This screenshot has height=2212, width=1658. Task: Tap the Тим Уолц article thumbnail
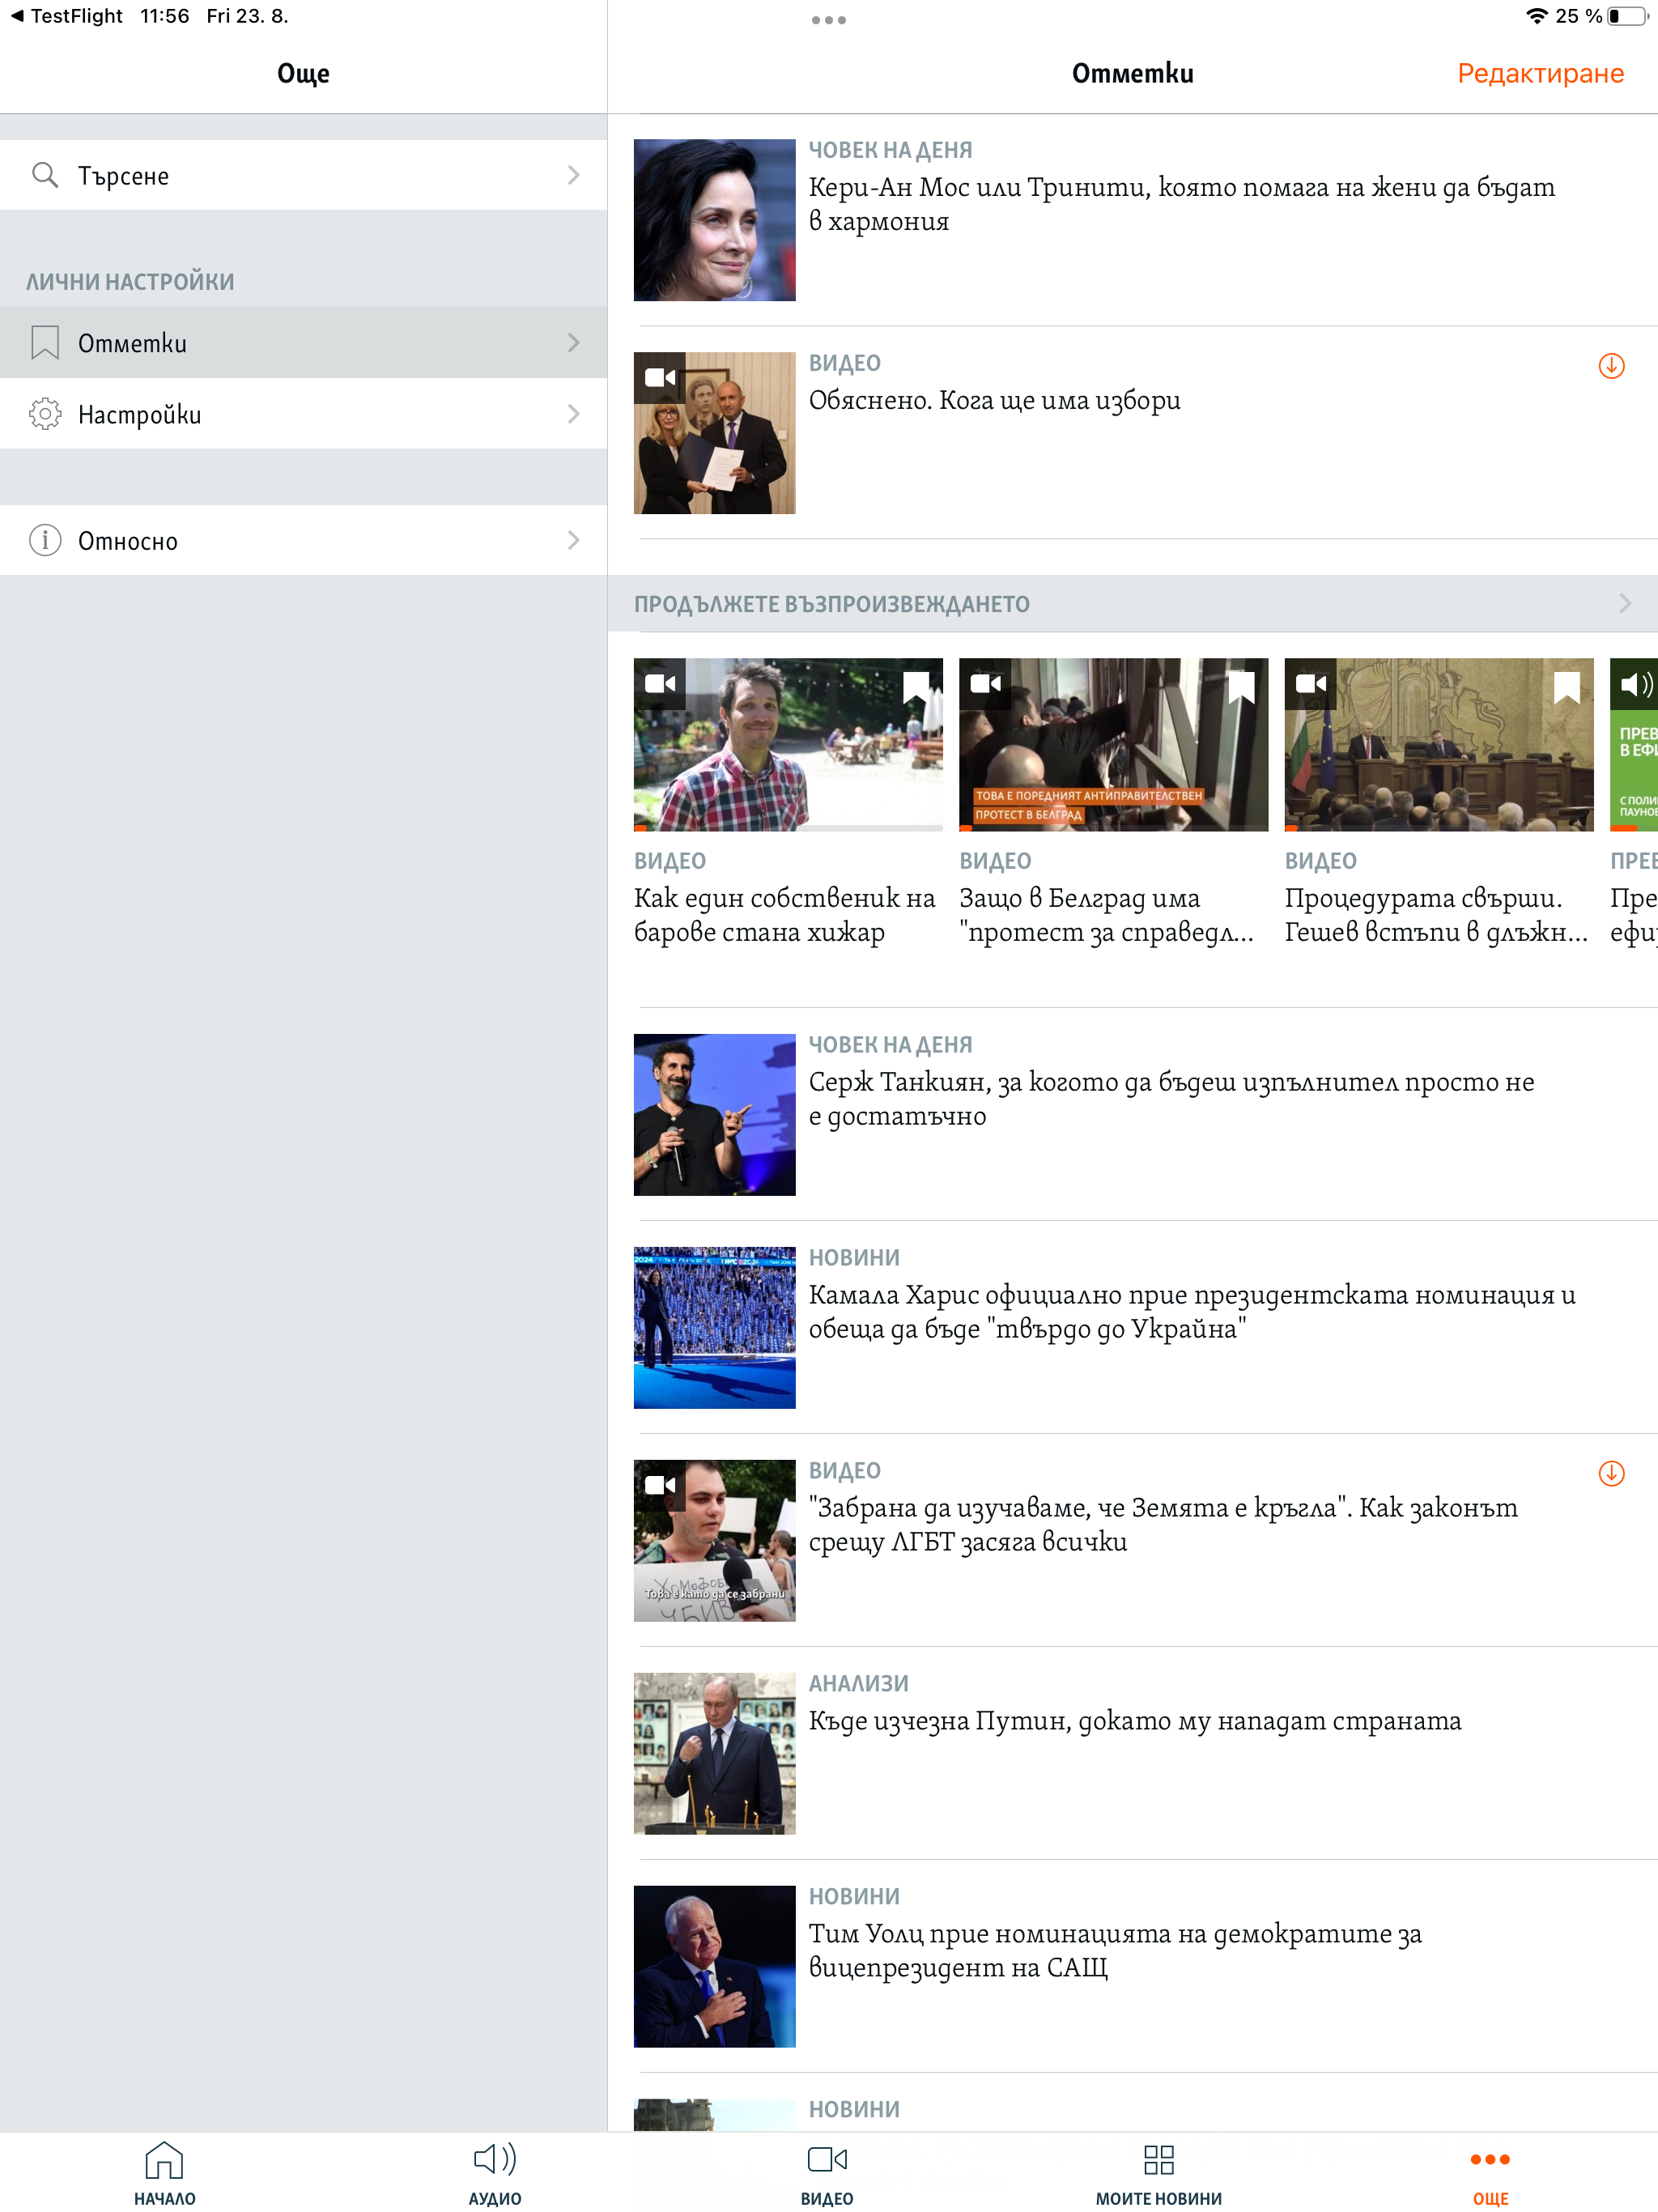coord(714,1967)
